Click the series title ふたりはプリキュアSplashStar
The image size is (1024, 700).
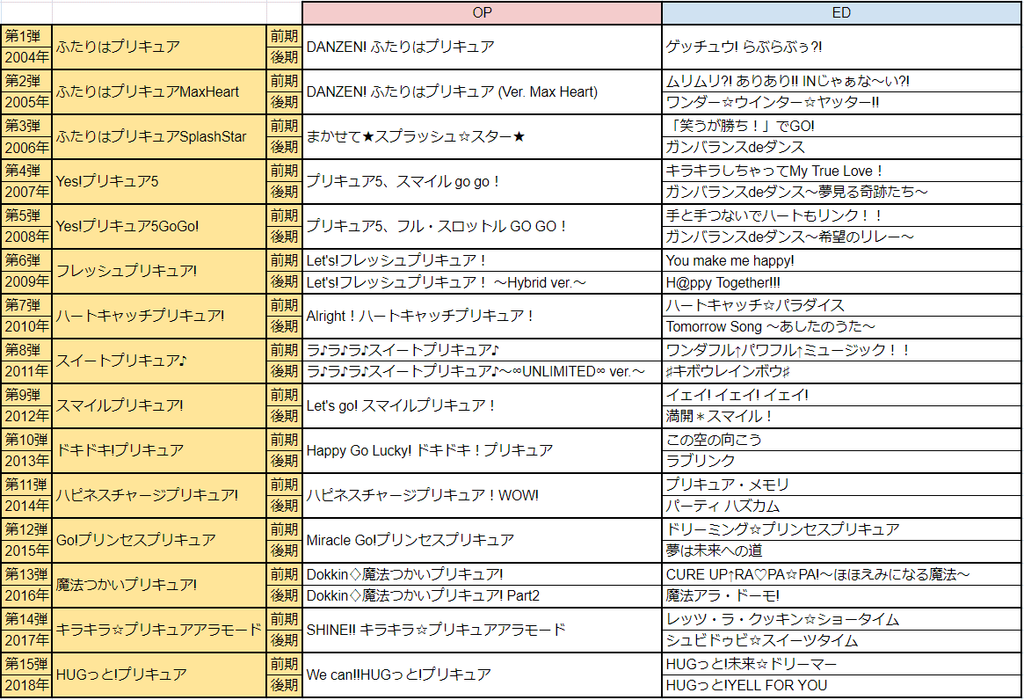click(159, 137)
